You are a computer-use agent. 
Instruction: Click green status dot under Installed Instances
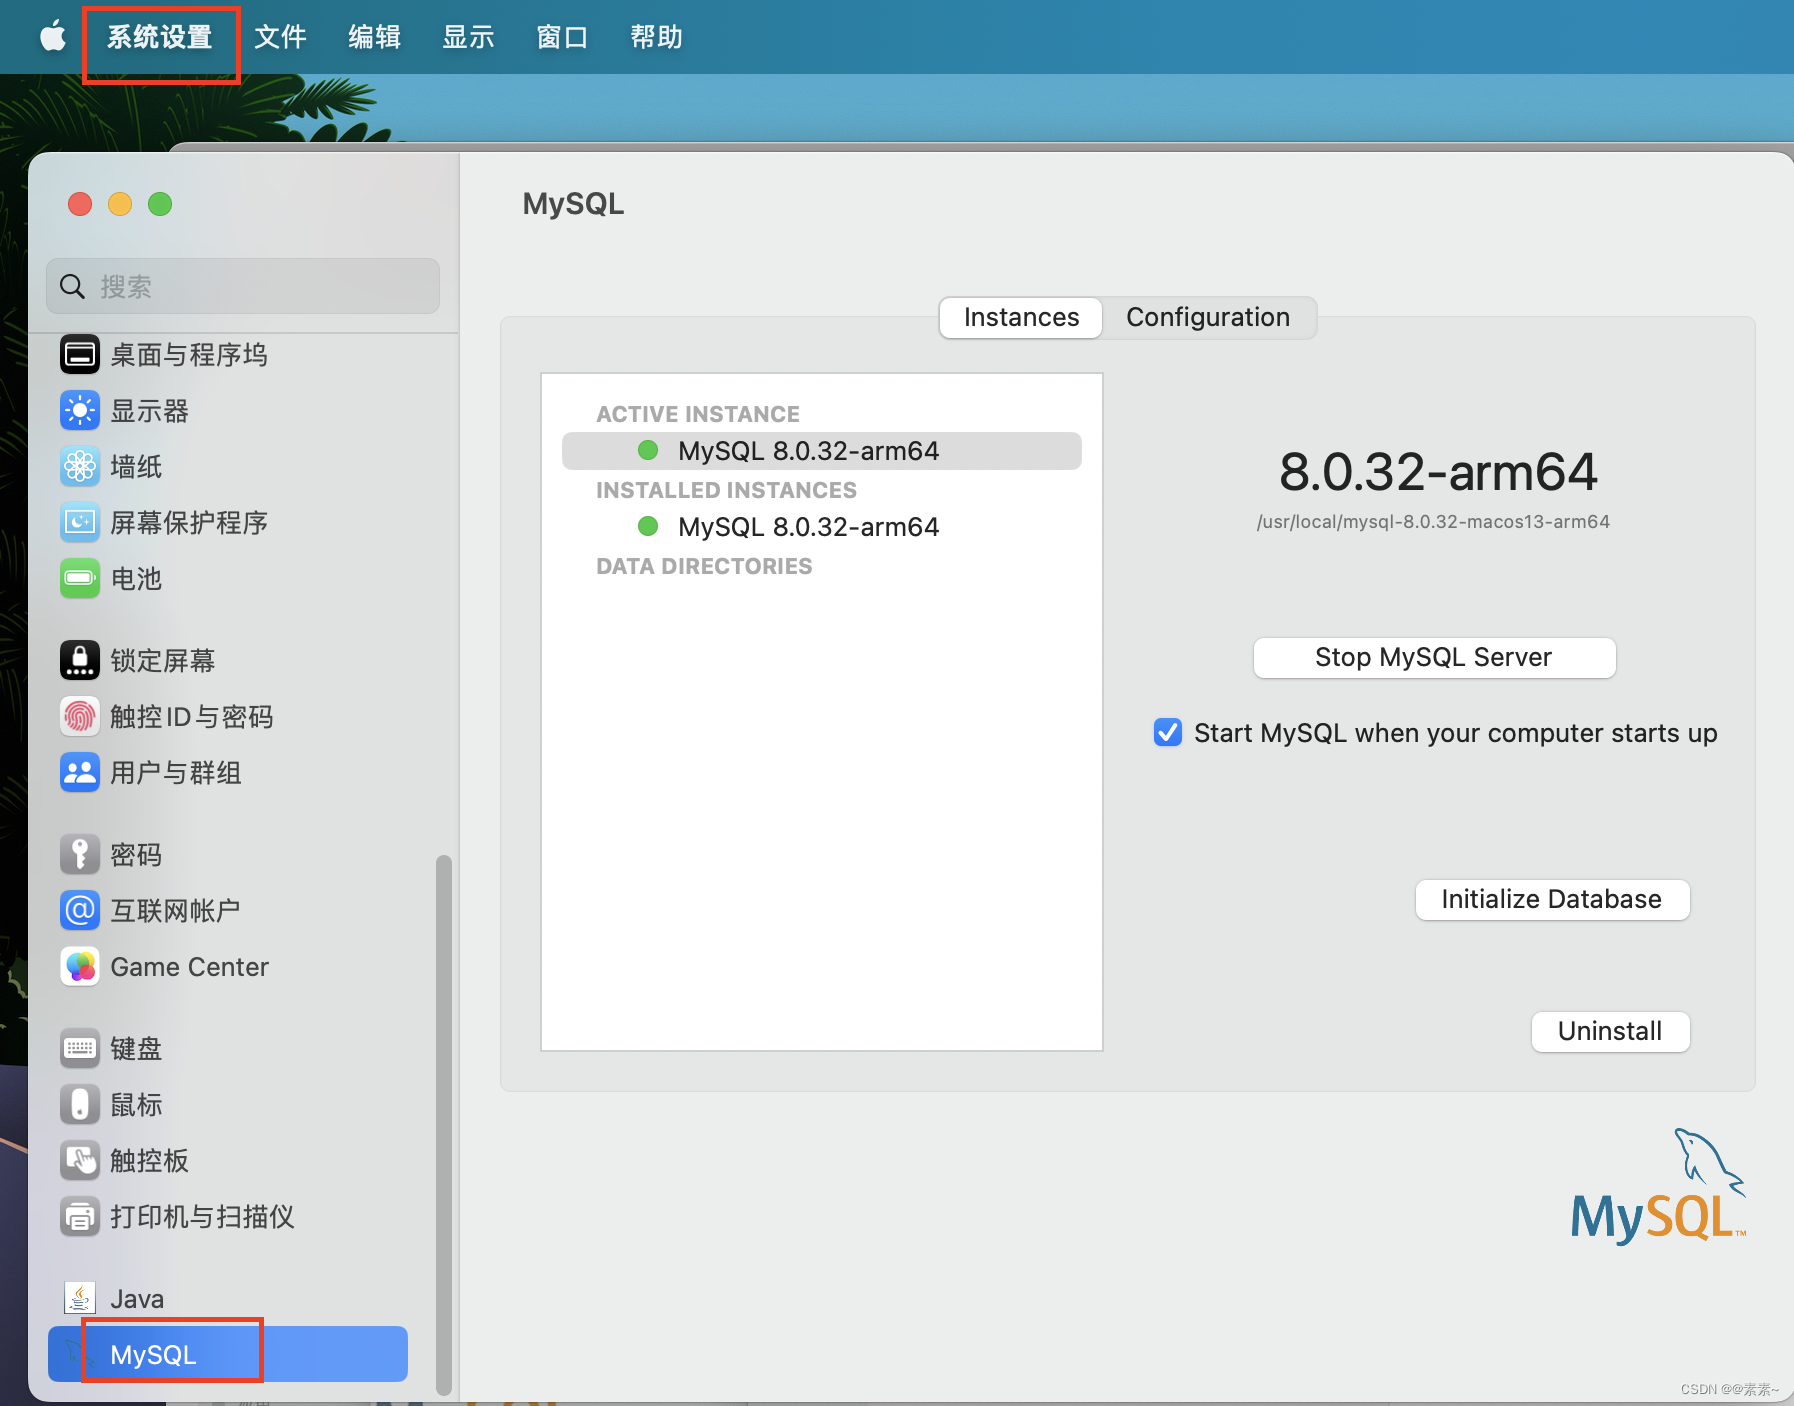pos(648,526)
